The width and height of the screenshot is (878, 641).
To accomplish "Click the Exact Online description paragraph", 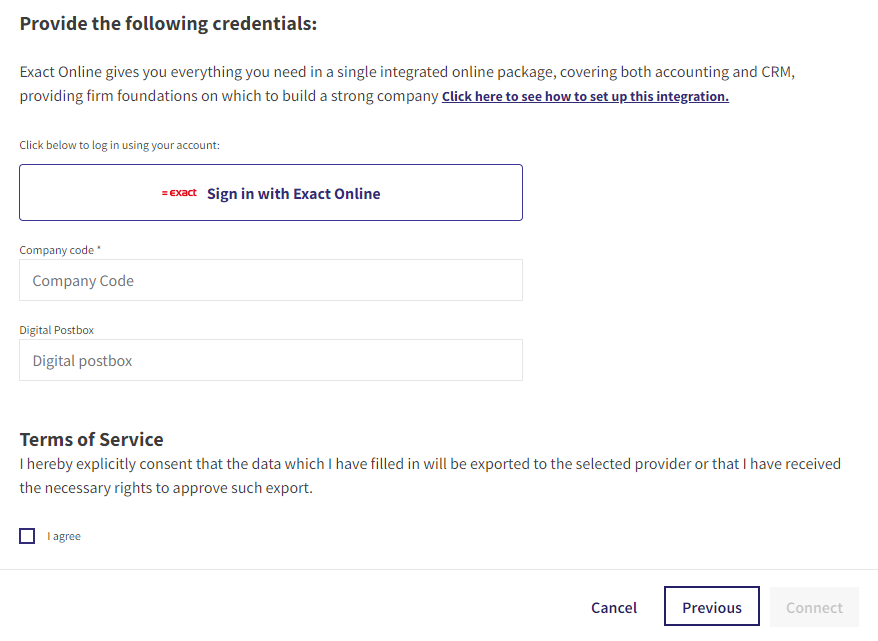I will point(407,84).
